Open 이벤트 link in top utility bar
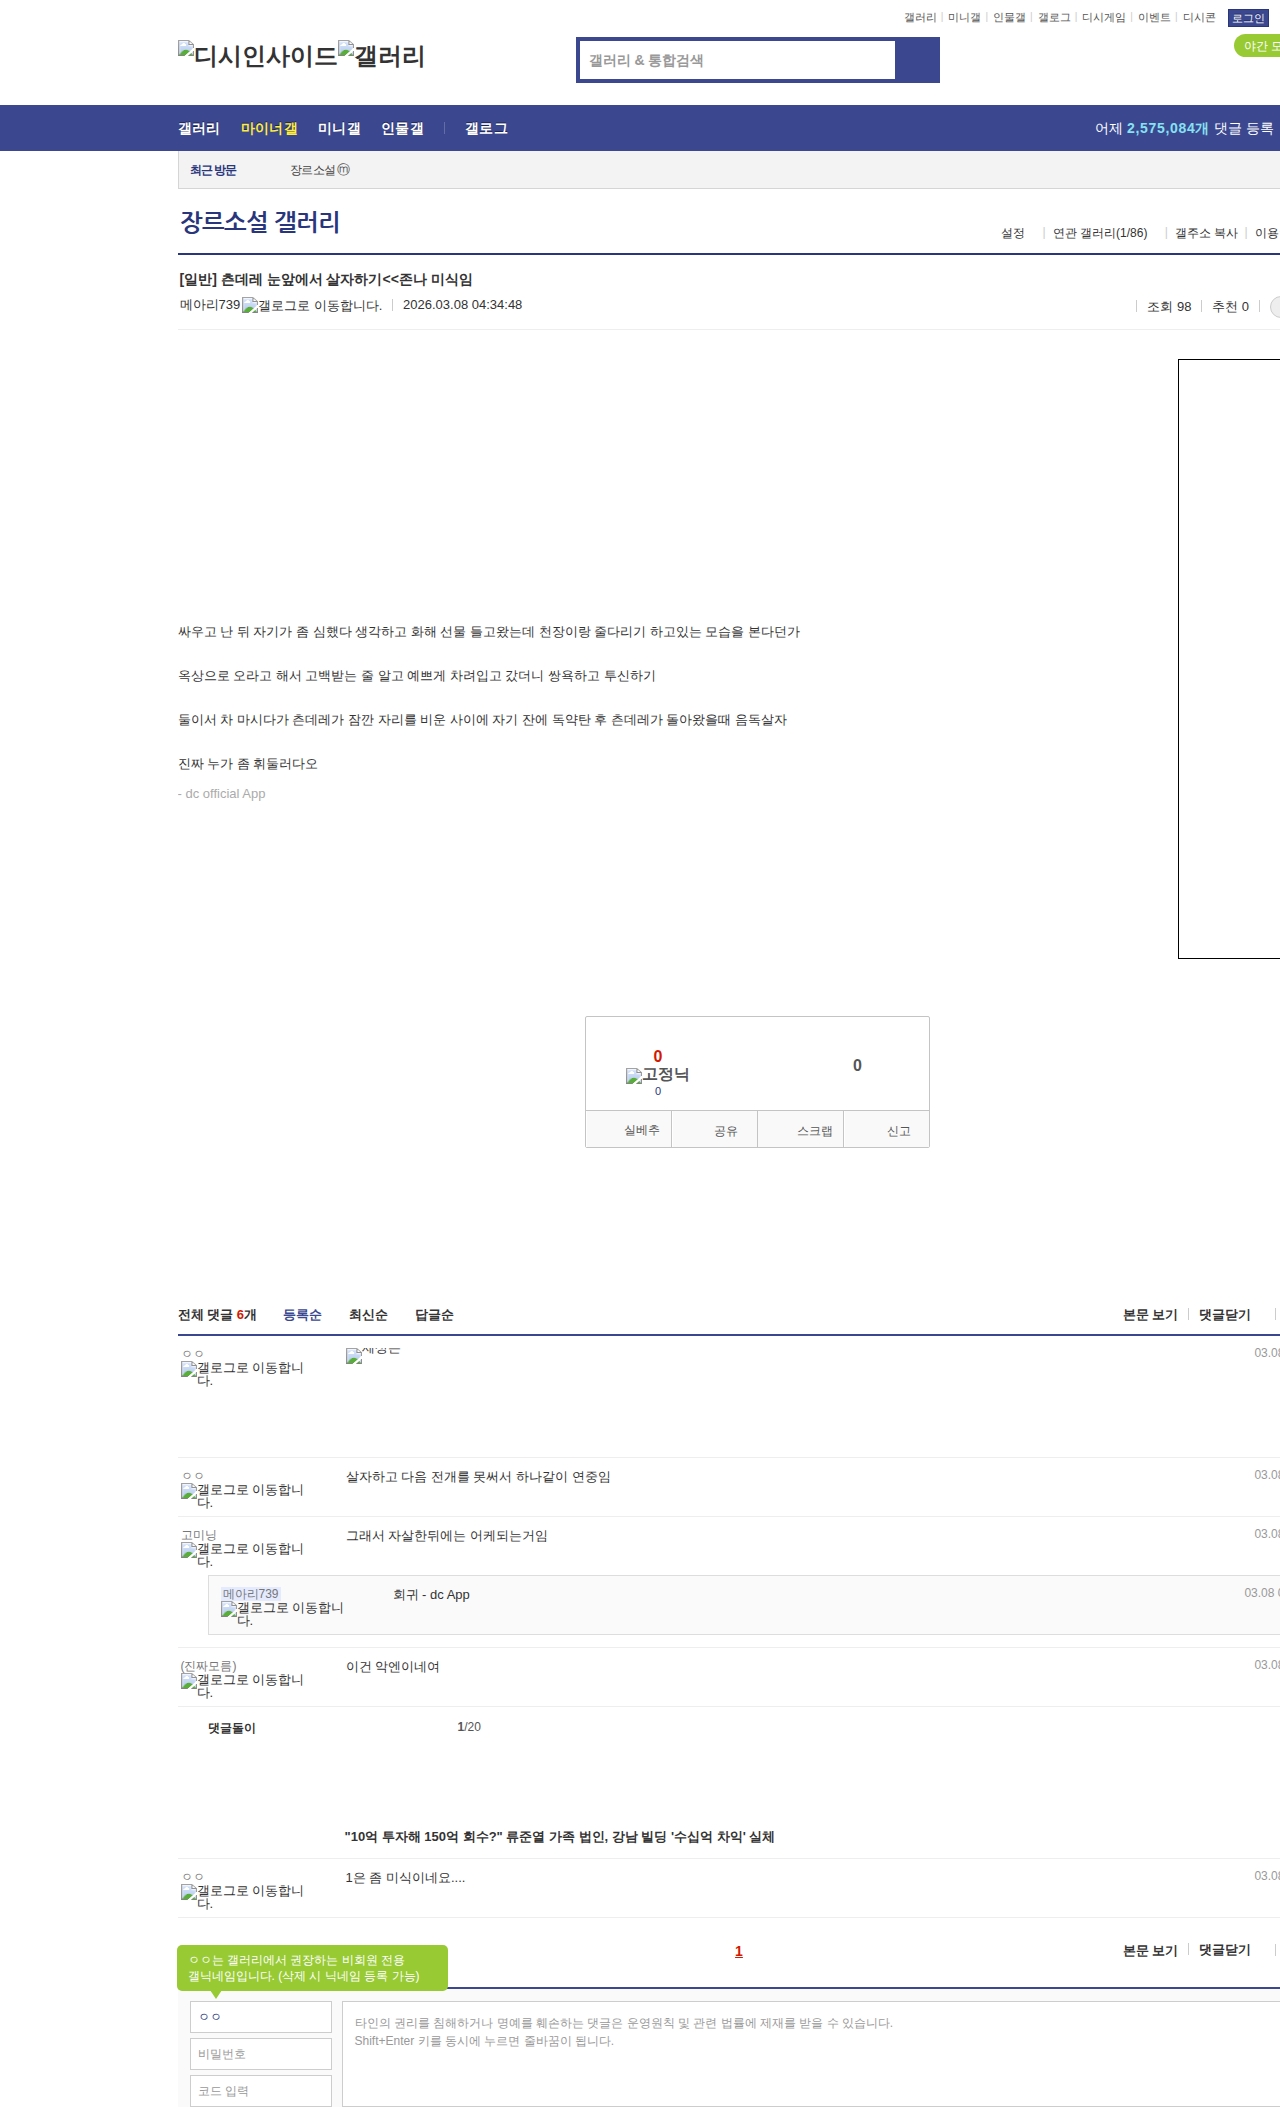Screen dimensions: 1280x2107 [x=1154, y=18]
